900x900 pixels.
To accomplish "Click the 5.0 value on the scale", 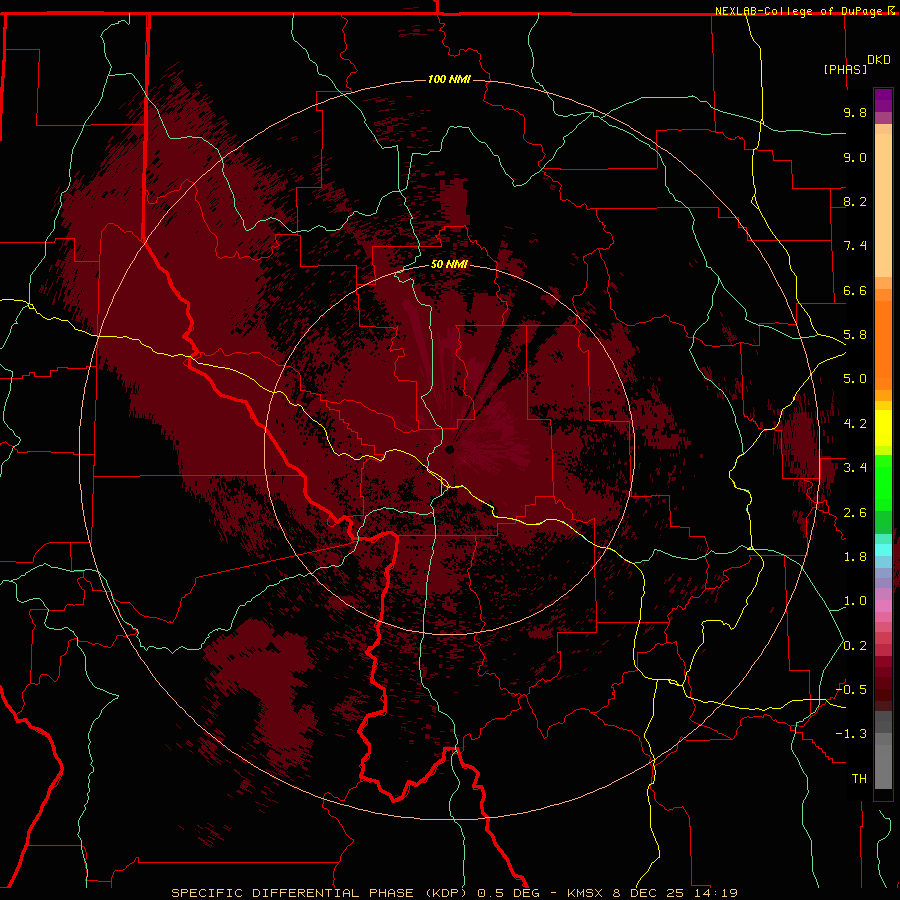I will (855, 379).
